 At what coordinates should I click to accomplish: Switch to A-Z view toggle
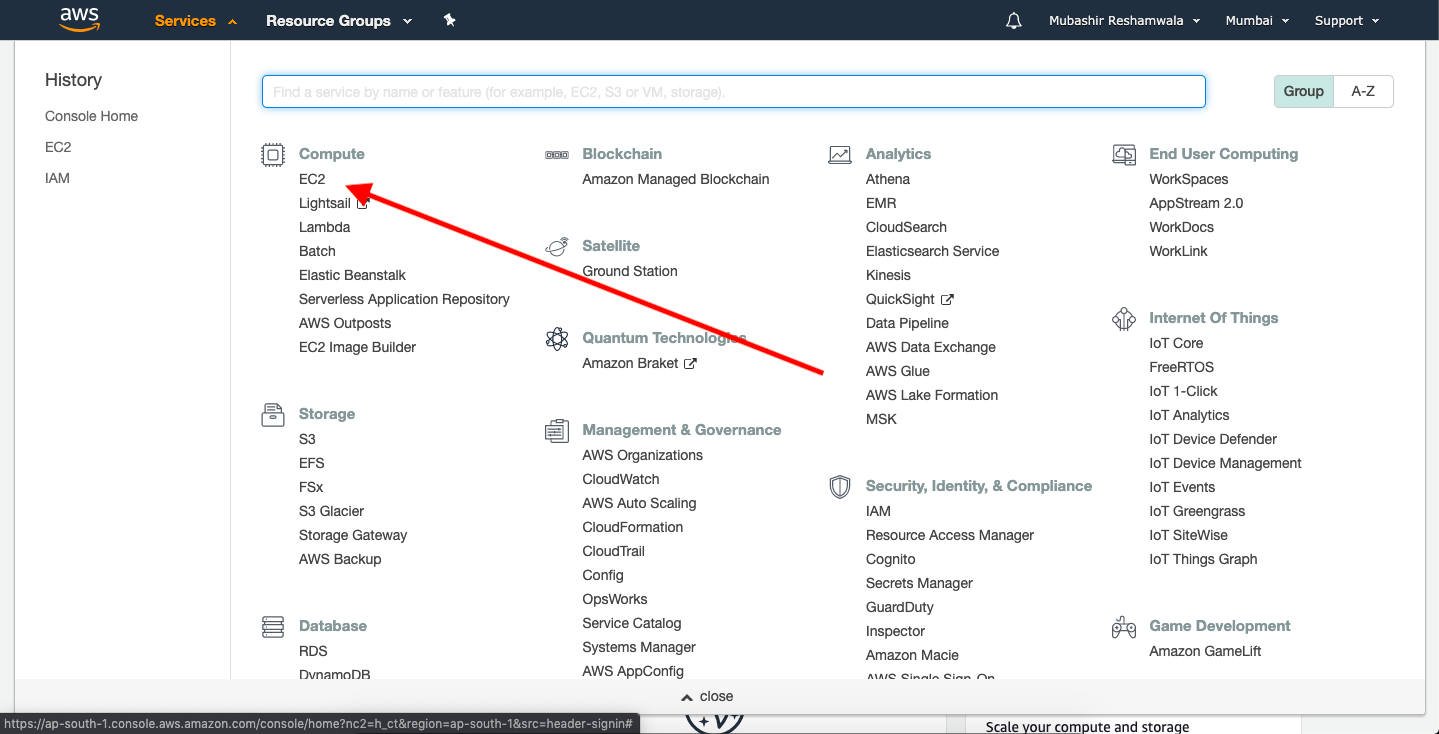point(1363,91)
